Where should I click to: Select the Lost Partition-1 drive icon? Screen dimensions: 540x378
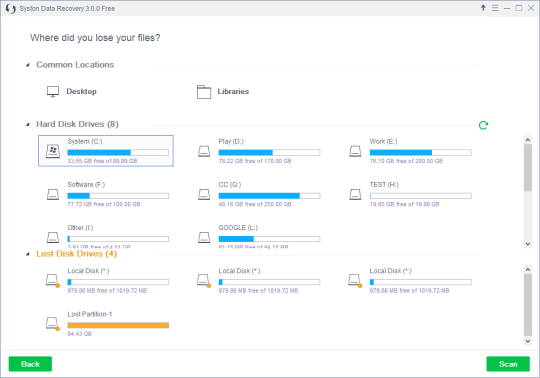point(53,324)
